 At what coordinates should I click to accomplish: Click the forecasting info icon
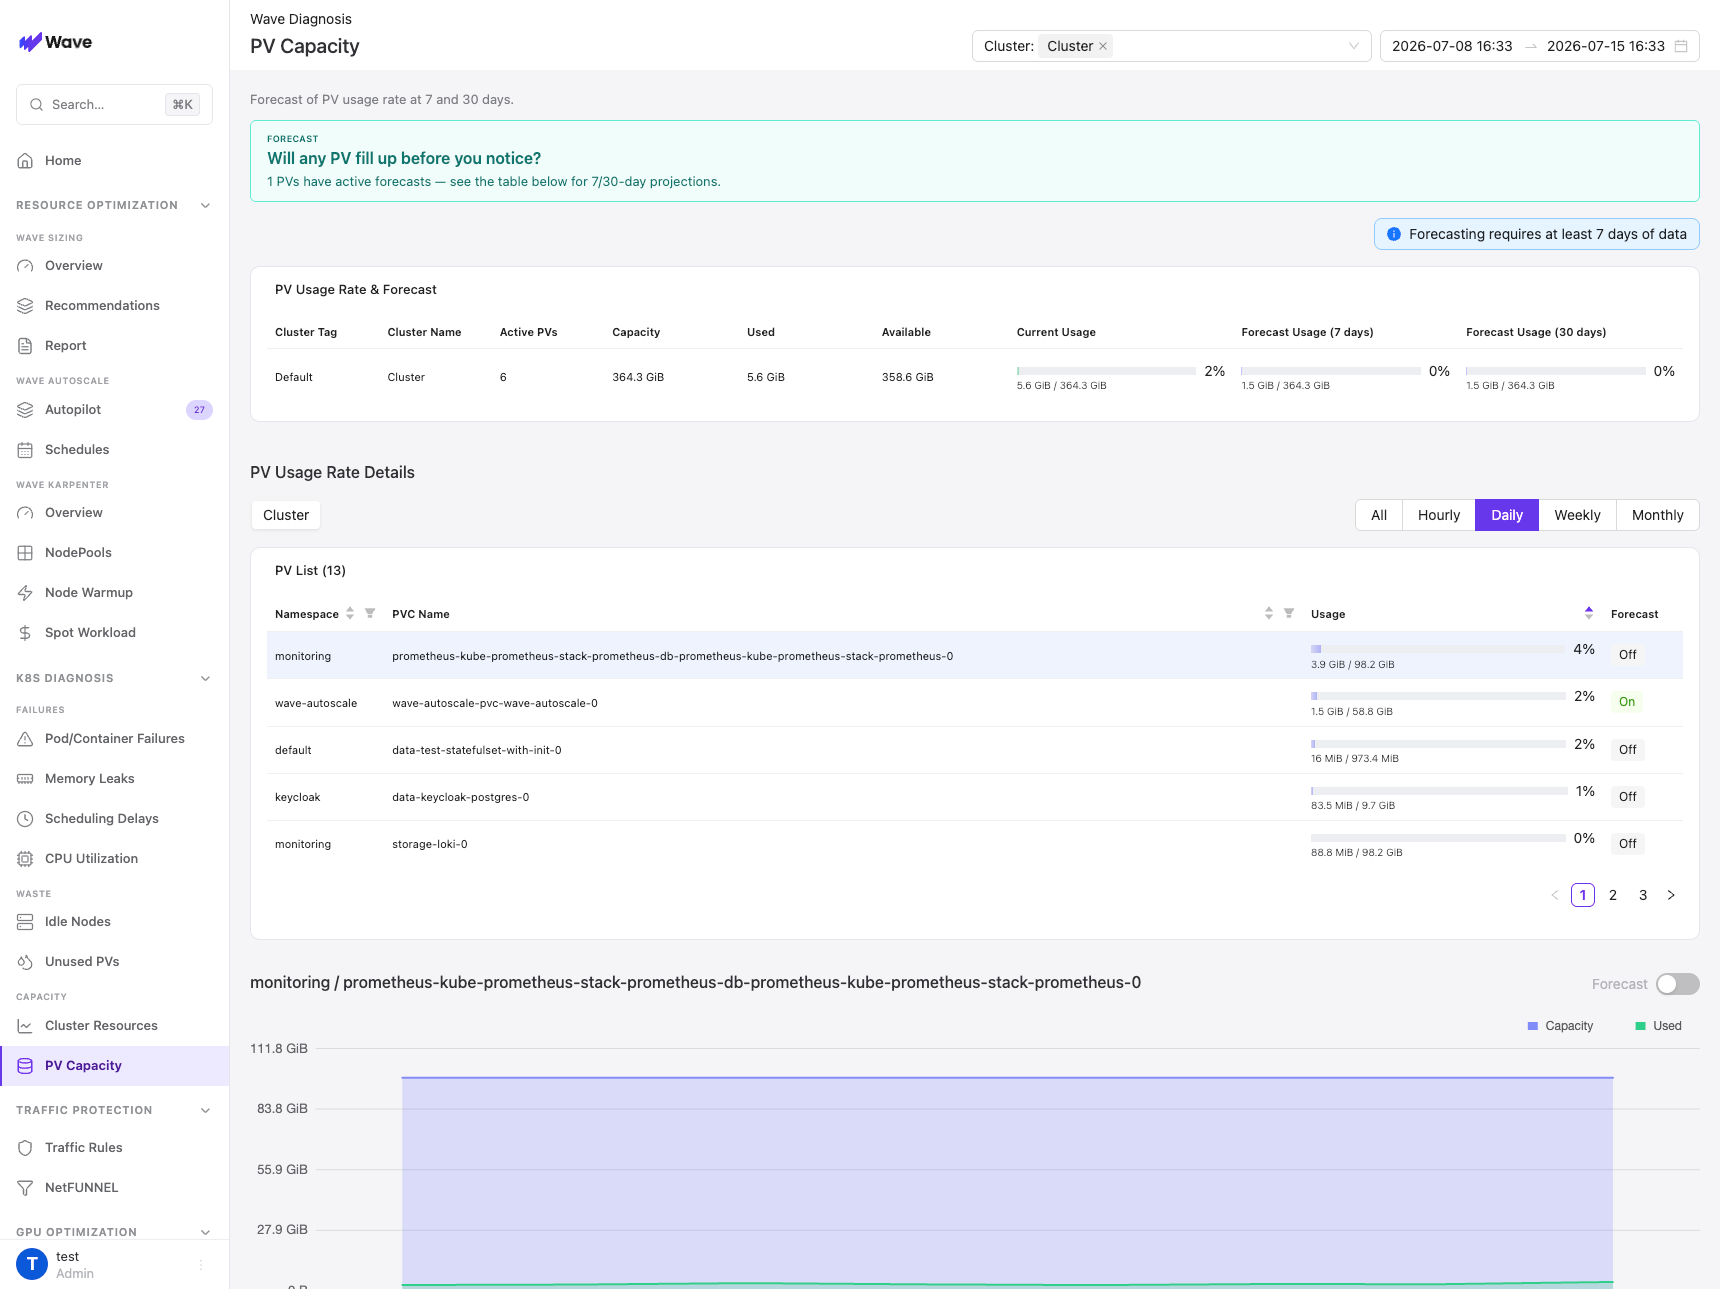[1394, 234]
